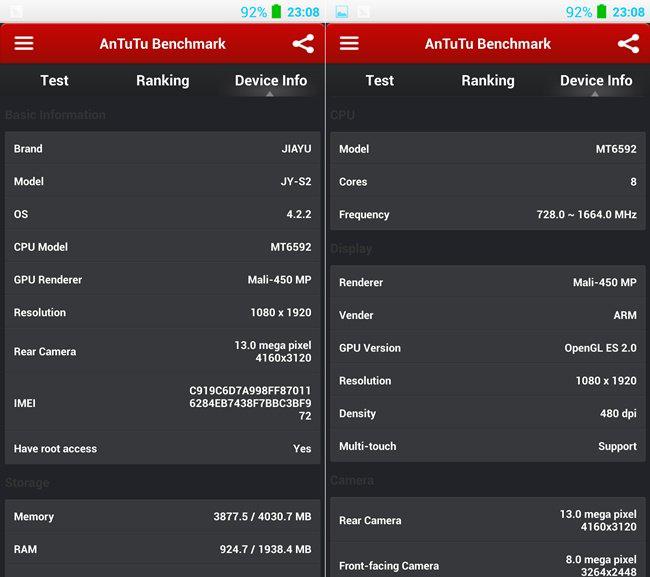Select the Brand JIAYU row
This screenshot has width=650, height=577.
tap(162, 148)
